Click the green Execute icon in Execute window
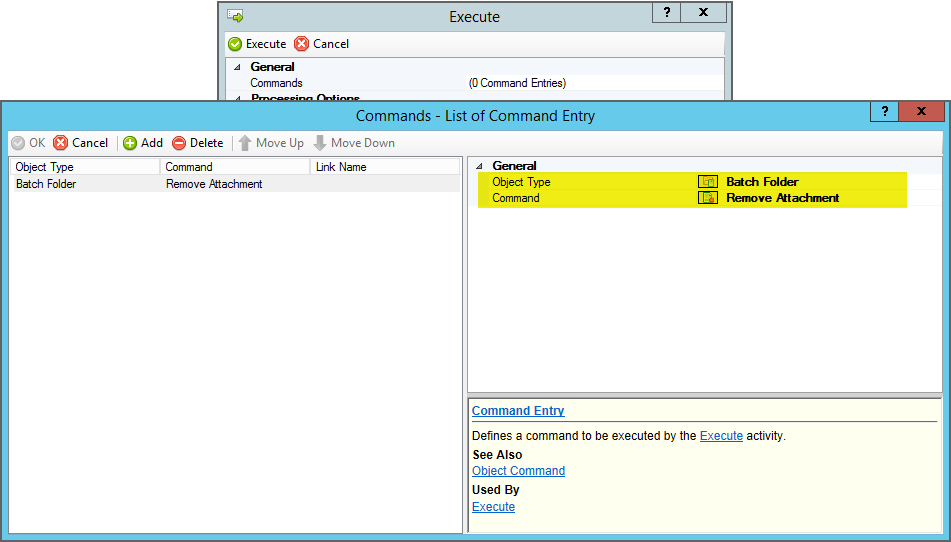The height and width of the screenshot is (542, 951). (235, 44)
